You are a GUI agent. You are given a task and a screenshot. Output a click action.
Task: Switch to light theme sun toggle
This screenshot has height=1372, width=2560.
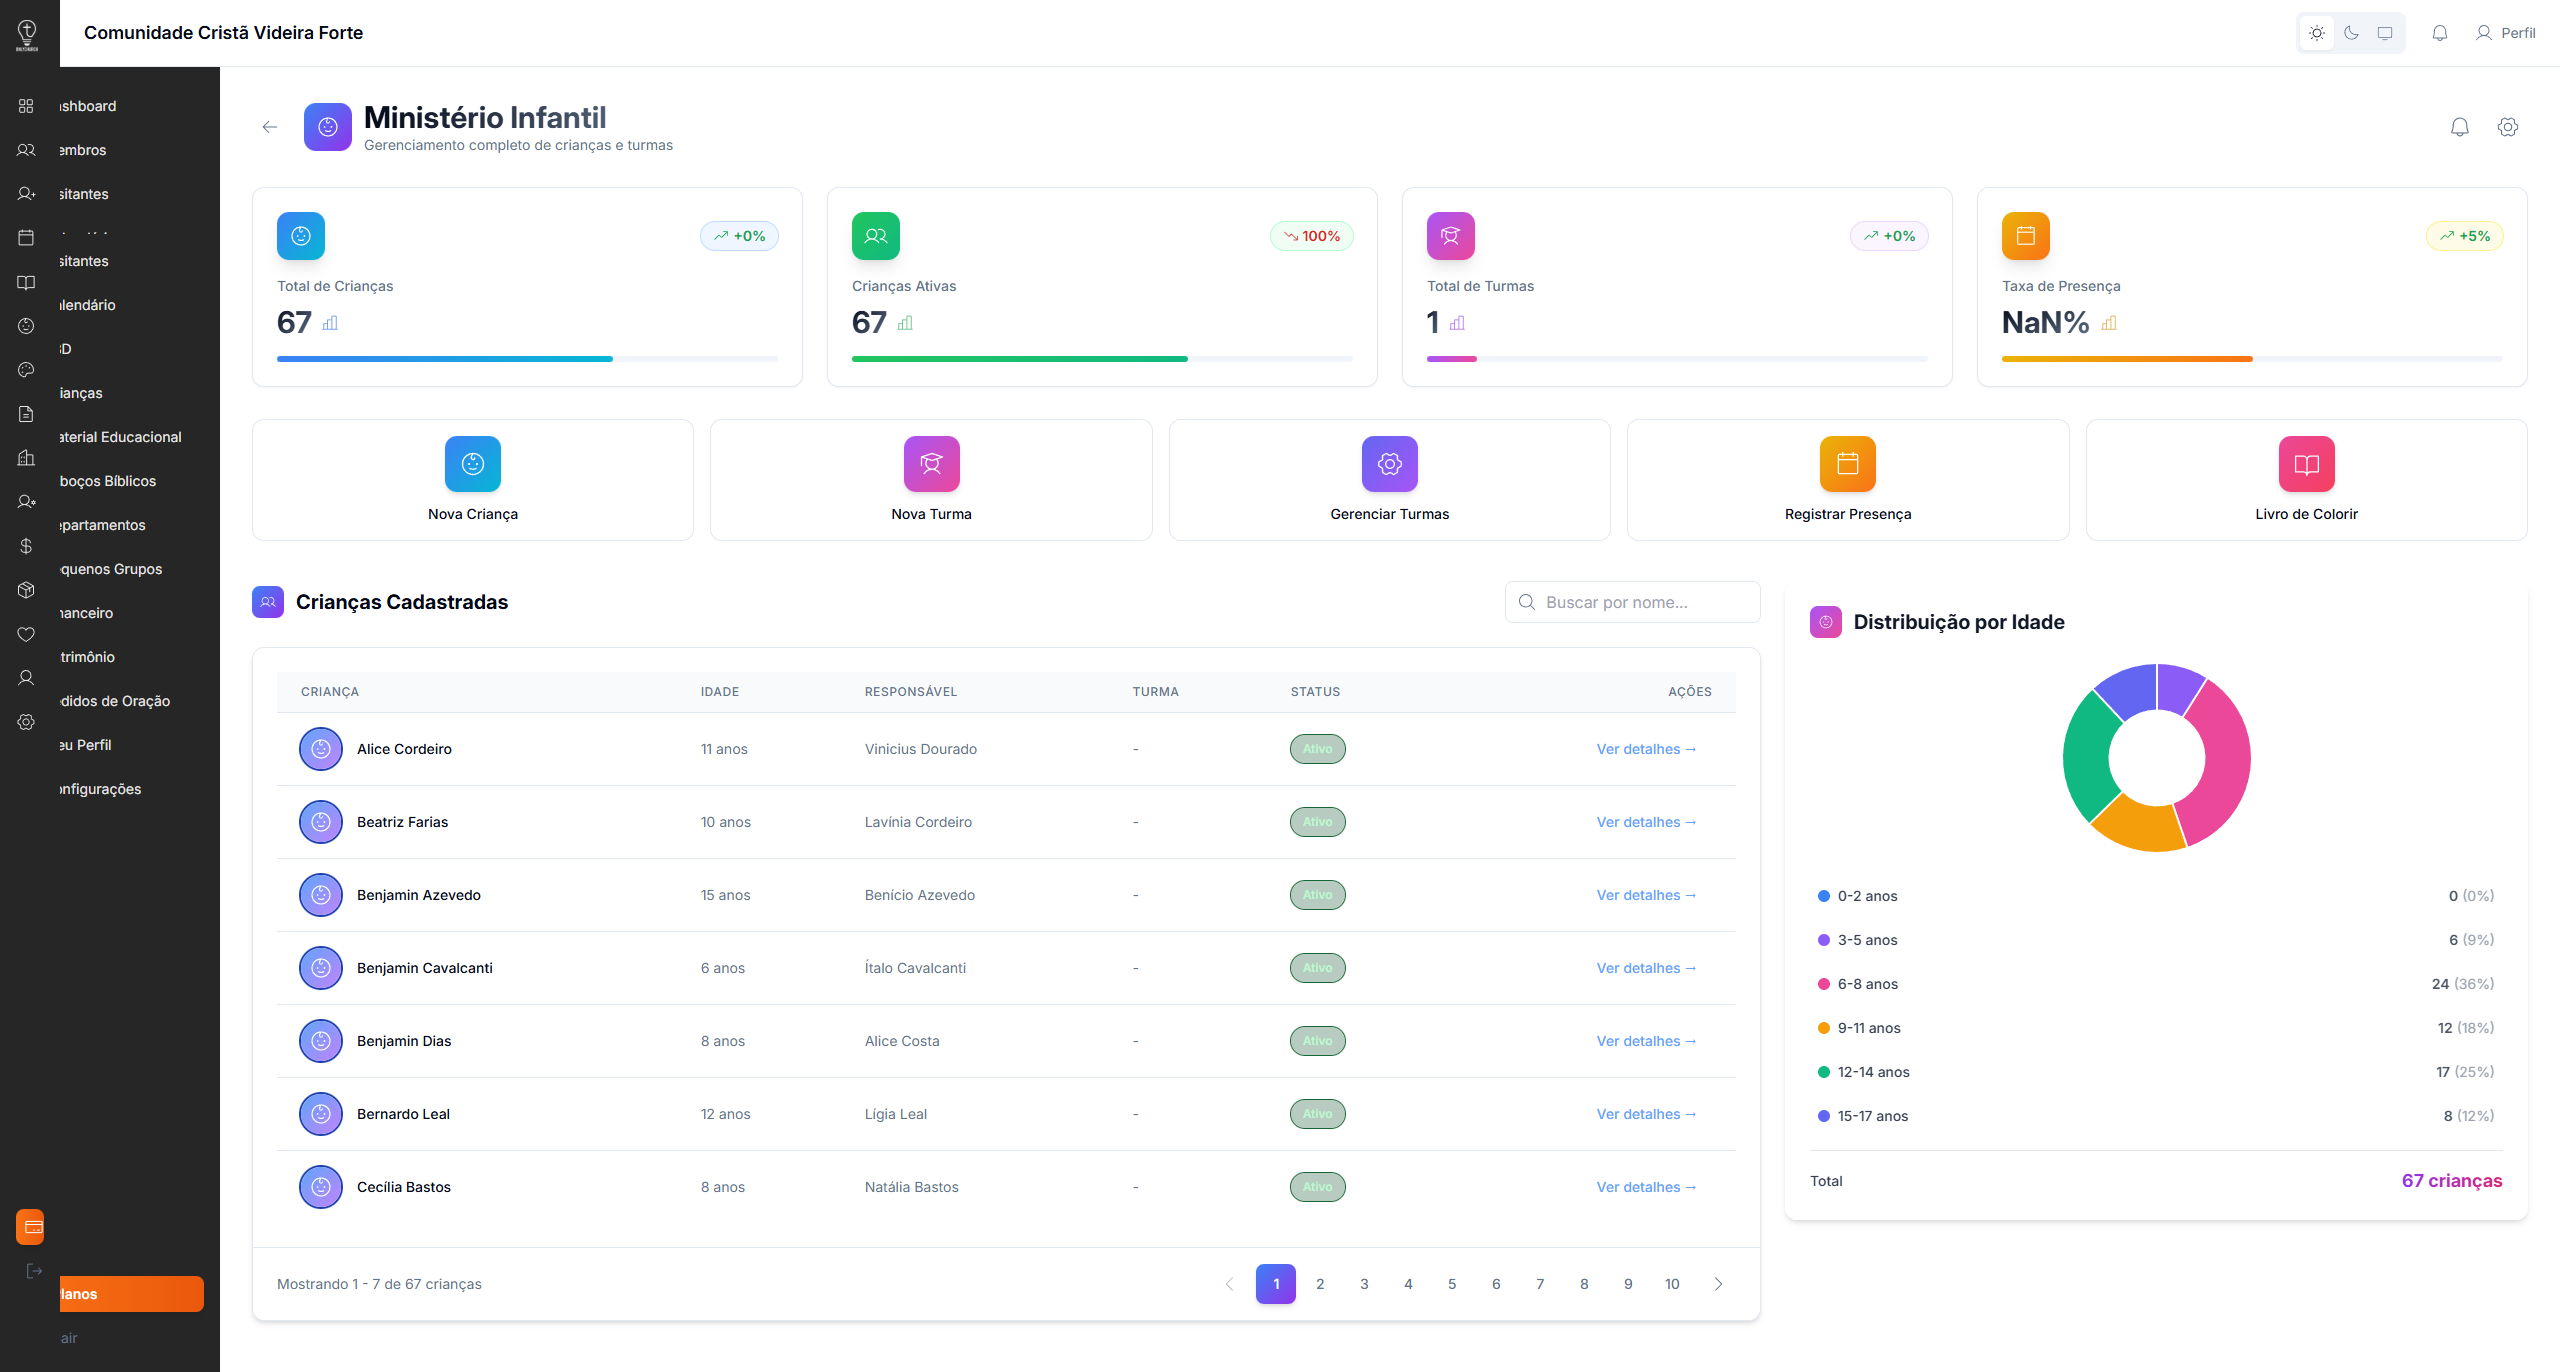2317,33
